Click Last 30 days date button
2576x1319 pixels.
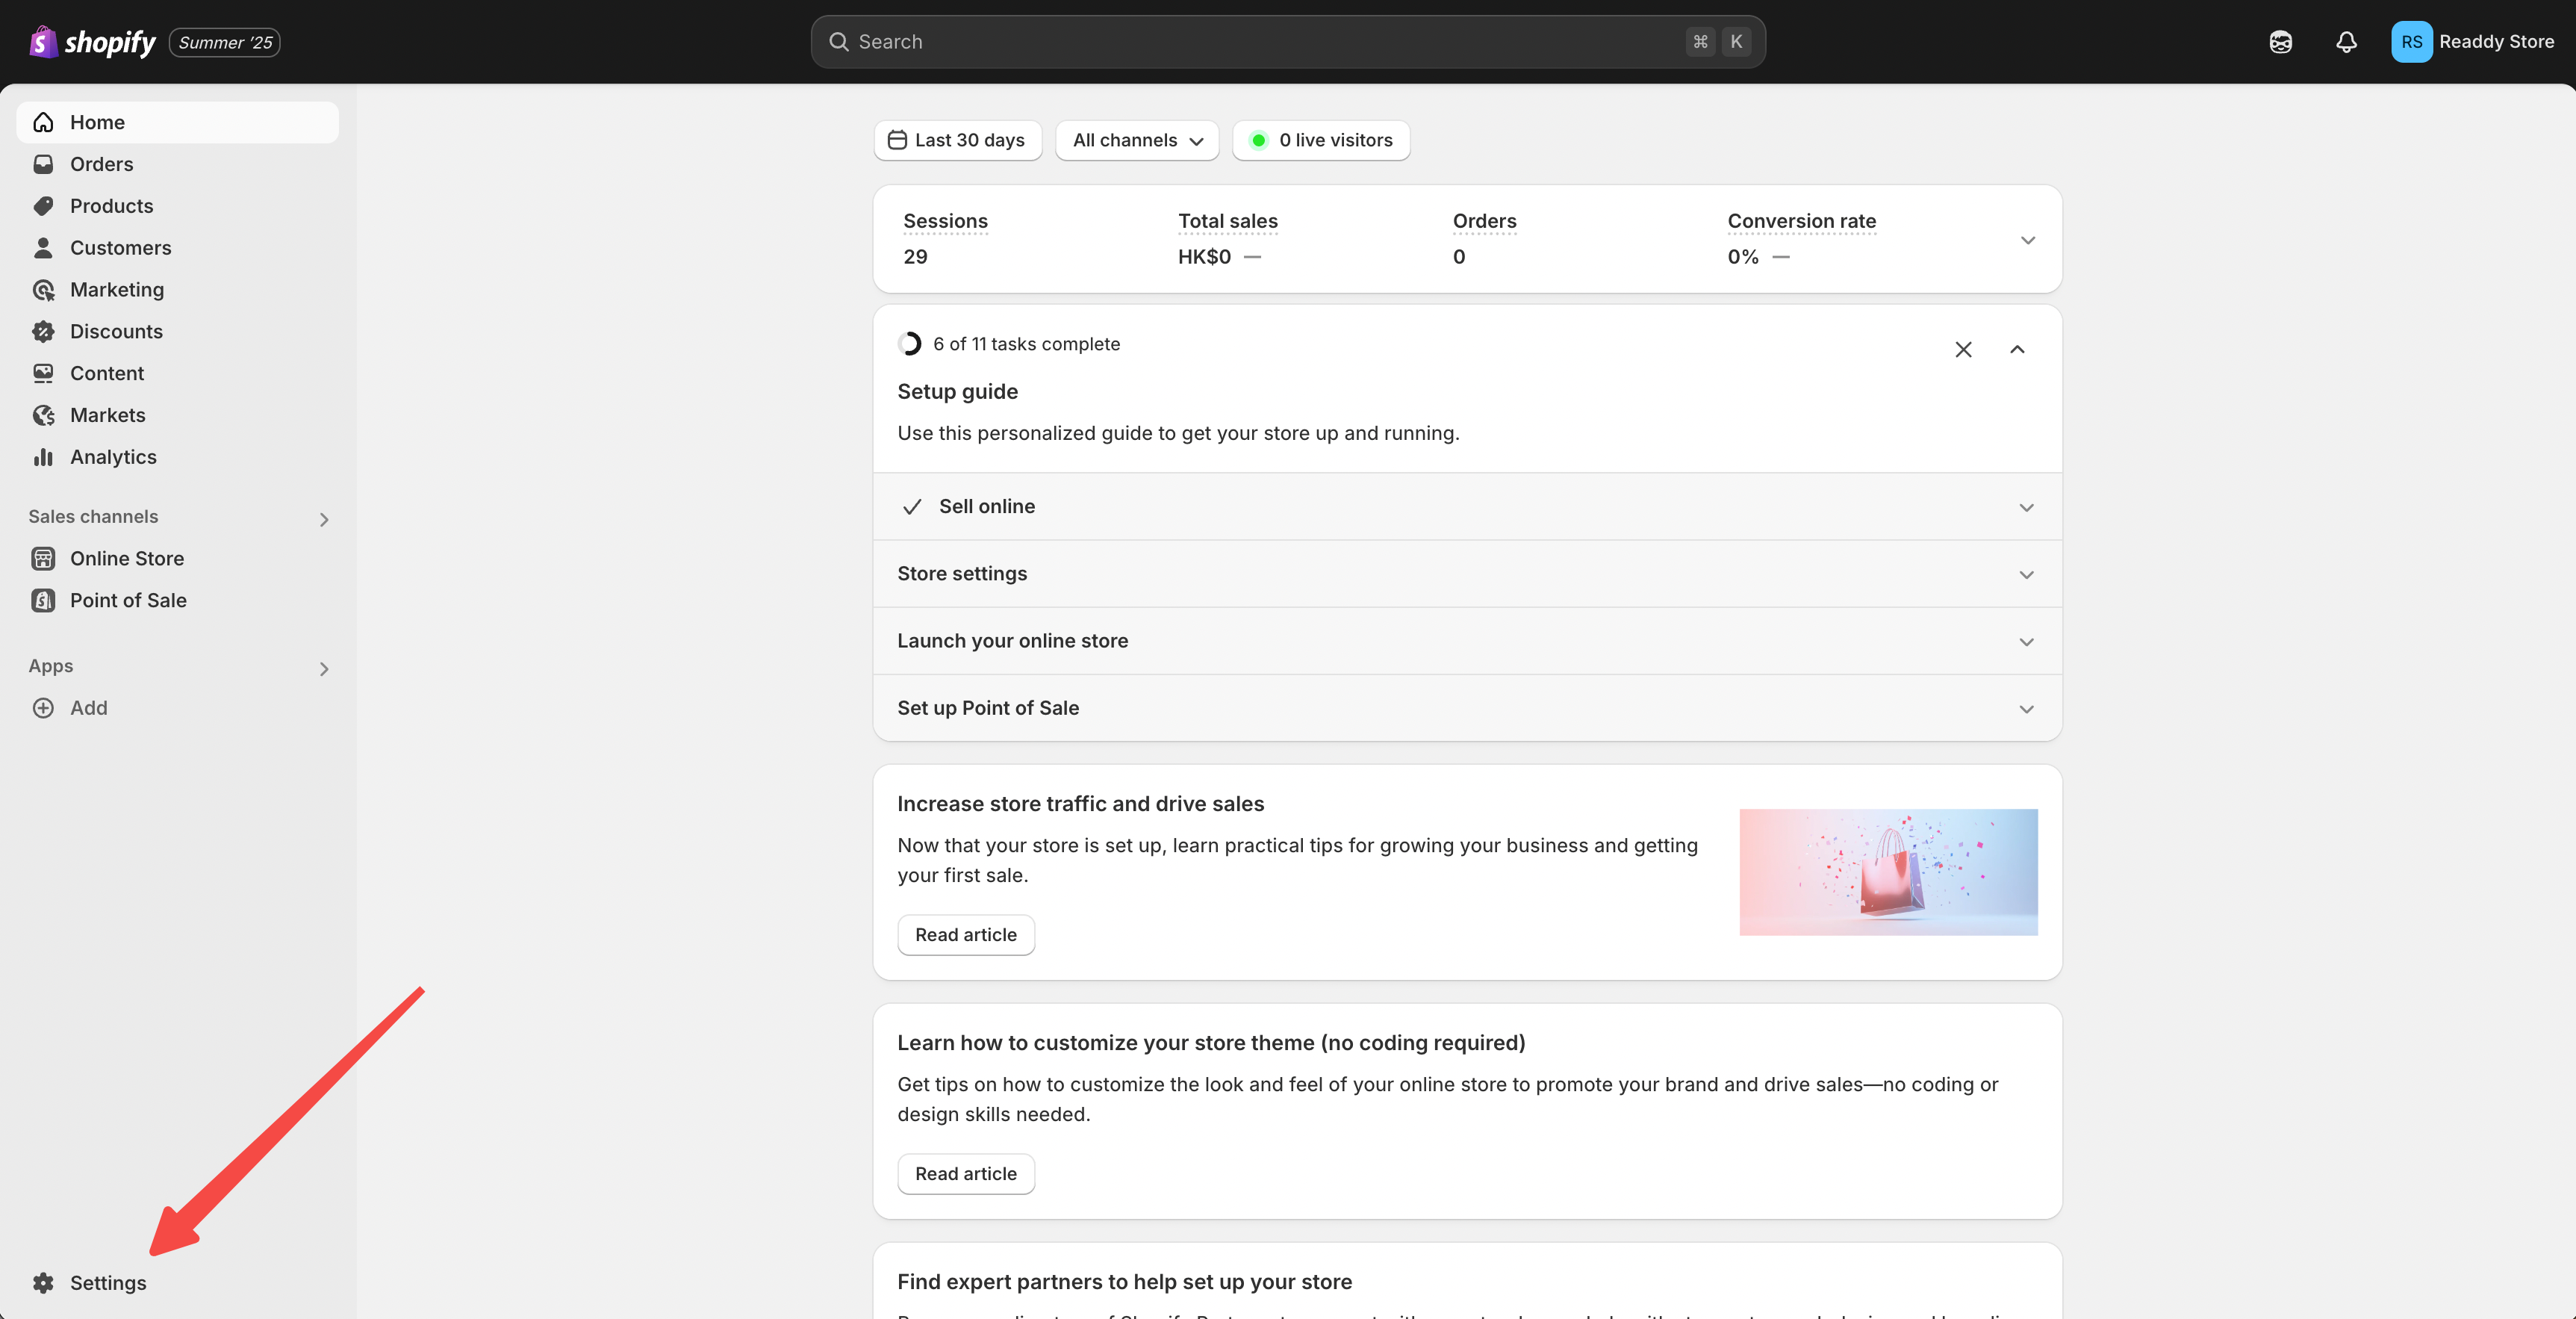pos(957,140)
